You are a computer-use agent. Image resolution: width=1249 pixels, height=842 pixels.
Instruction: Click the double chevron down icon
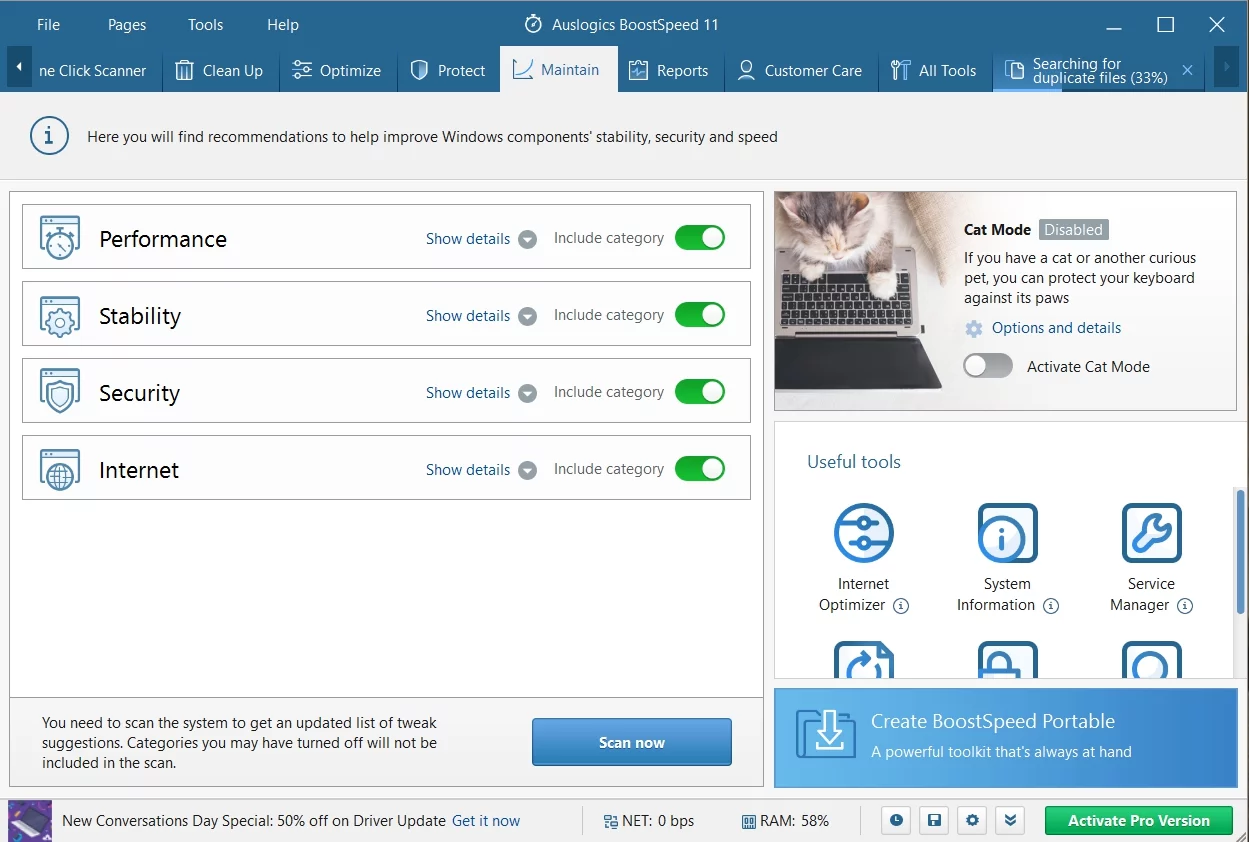point(1010,820)
